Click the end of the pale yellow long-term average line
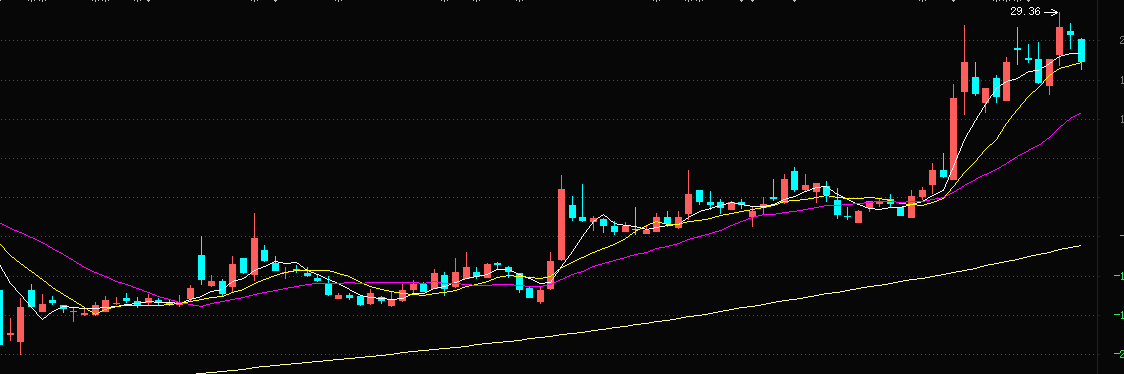1124x374 pixels. 1079,246
